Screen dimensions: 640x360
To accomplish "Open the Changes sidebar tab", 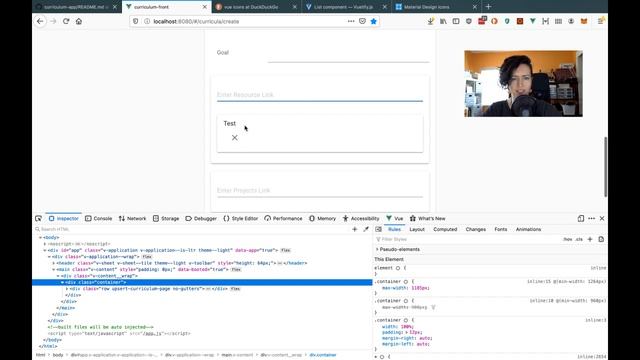I will tap(476, 229).
